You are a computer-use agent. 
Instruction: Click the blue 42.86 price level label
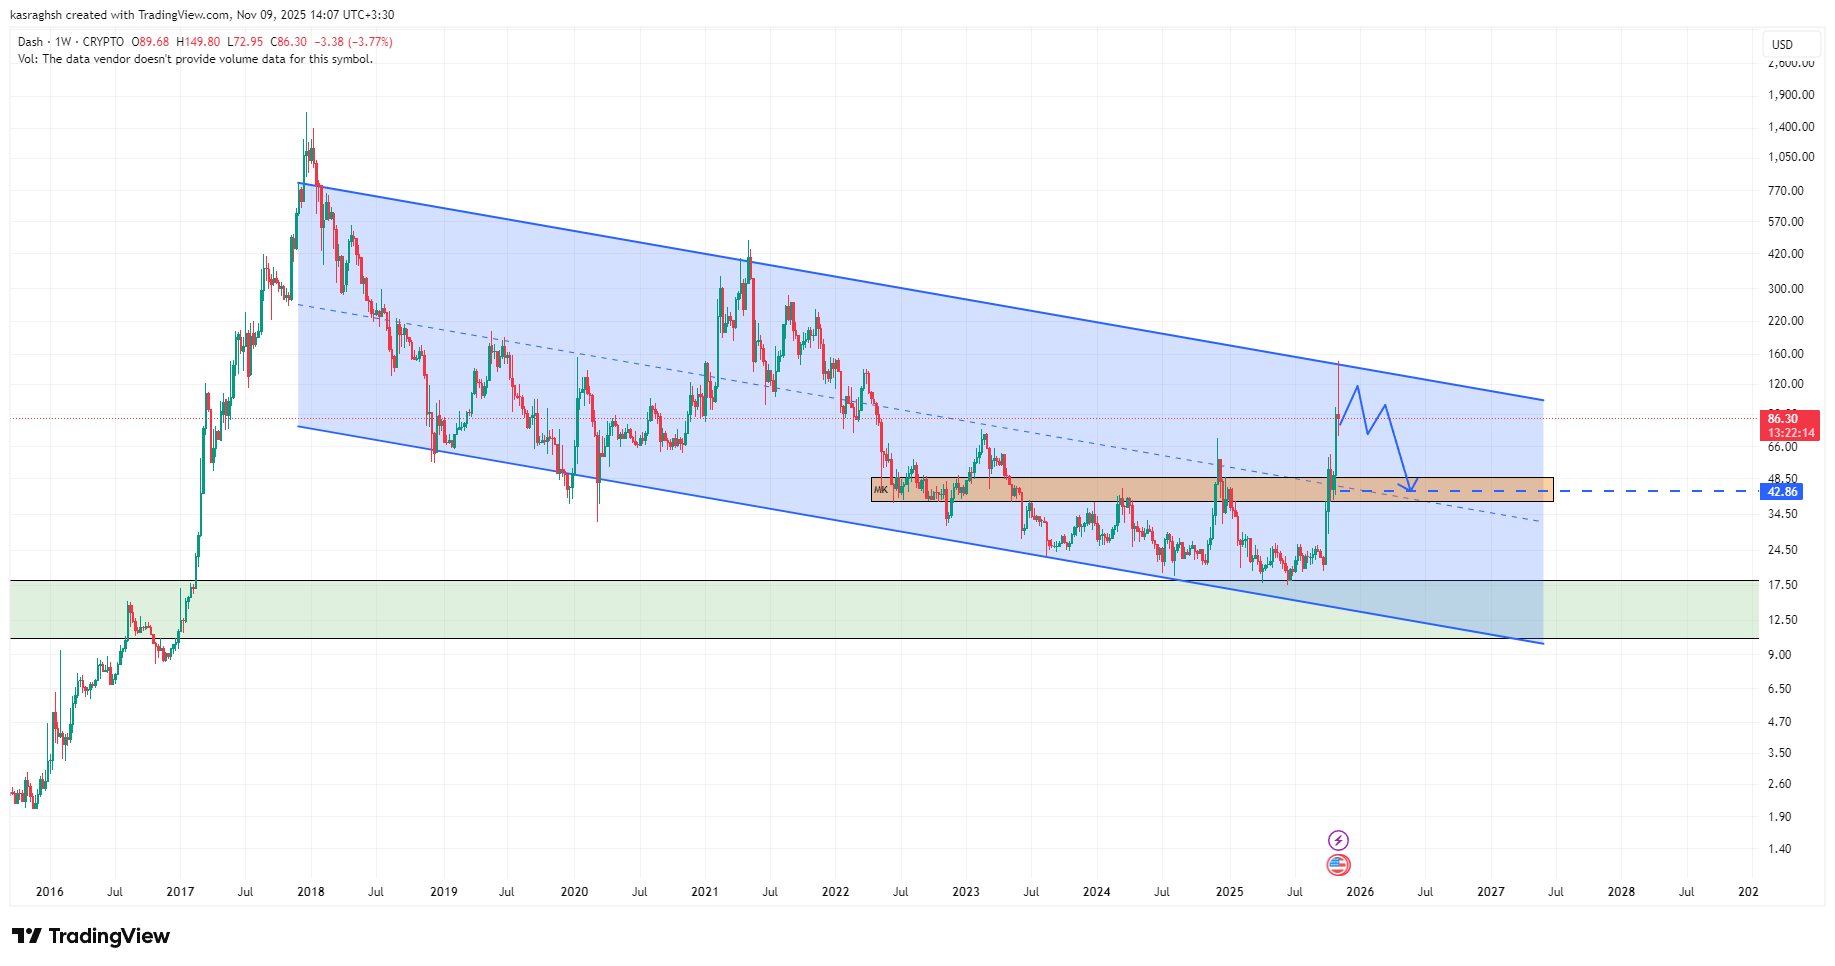click(x=1782, y=492)
